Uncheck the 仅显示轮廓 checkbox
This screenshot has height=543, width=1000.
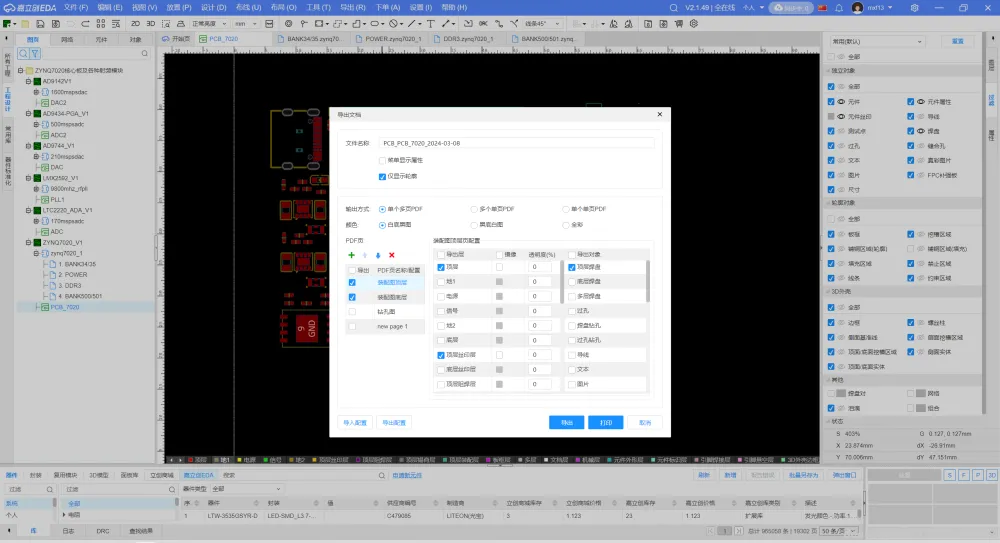tap(382, 176)
